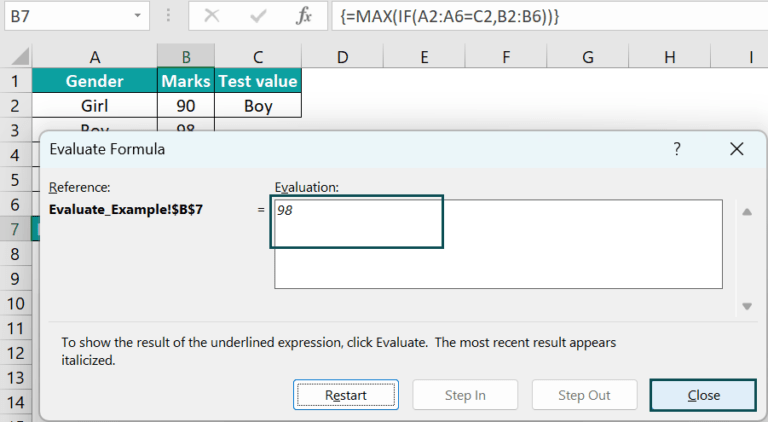Select column B header
The height and width of the screenshot is (422, 768).
click(186, 57)
